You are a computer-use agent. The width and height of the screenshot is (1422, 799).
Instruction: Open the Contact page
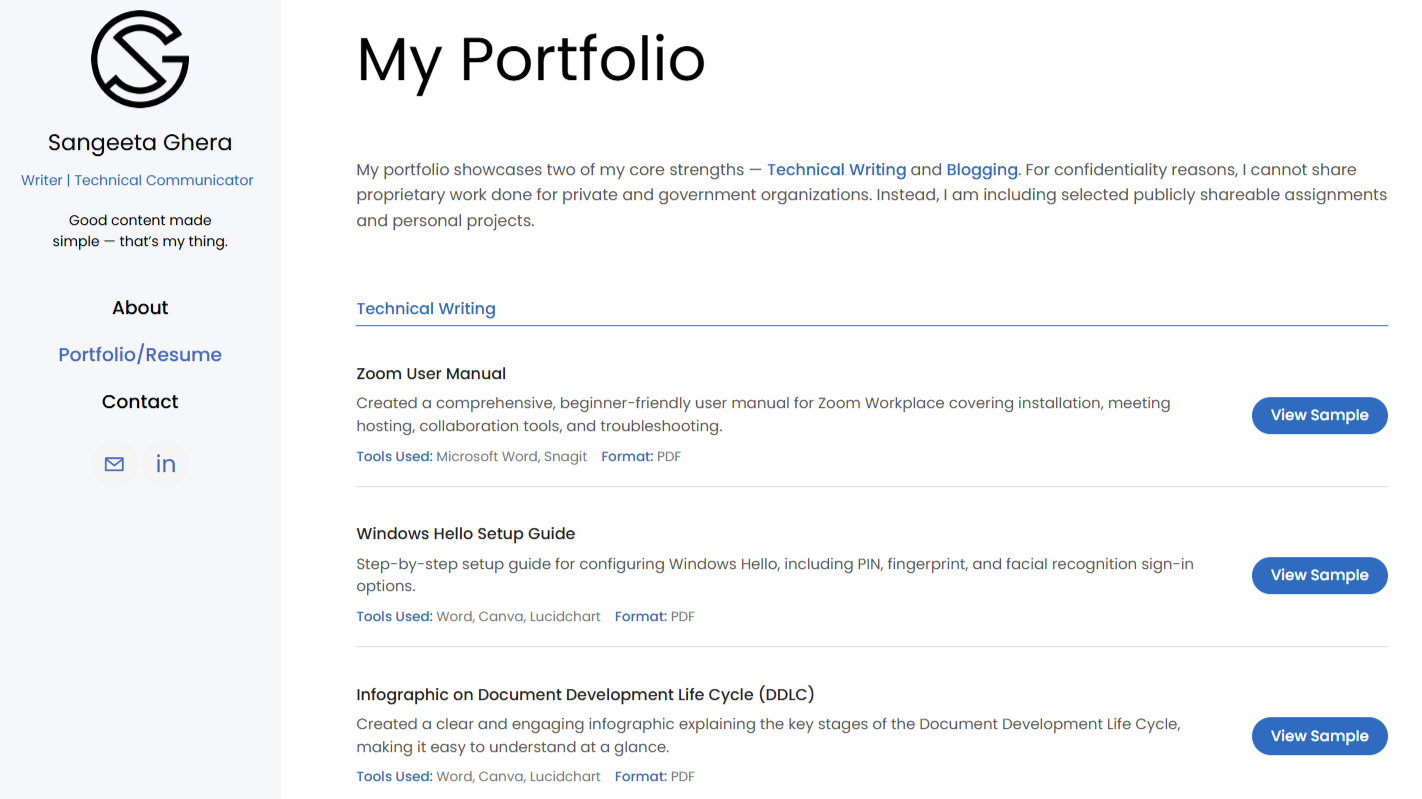140,402
